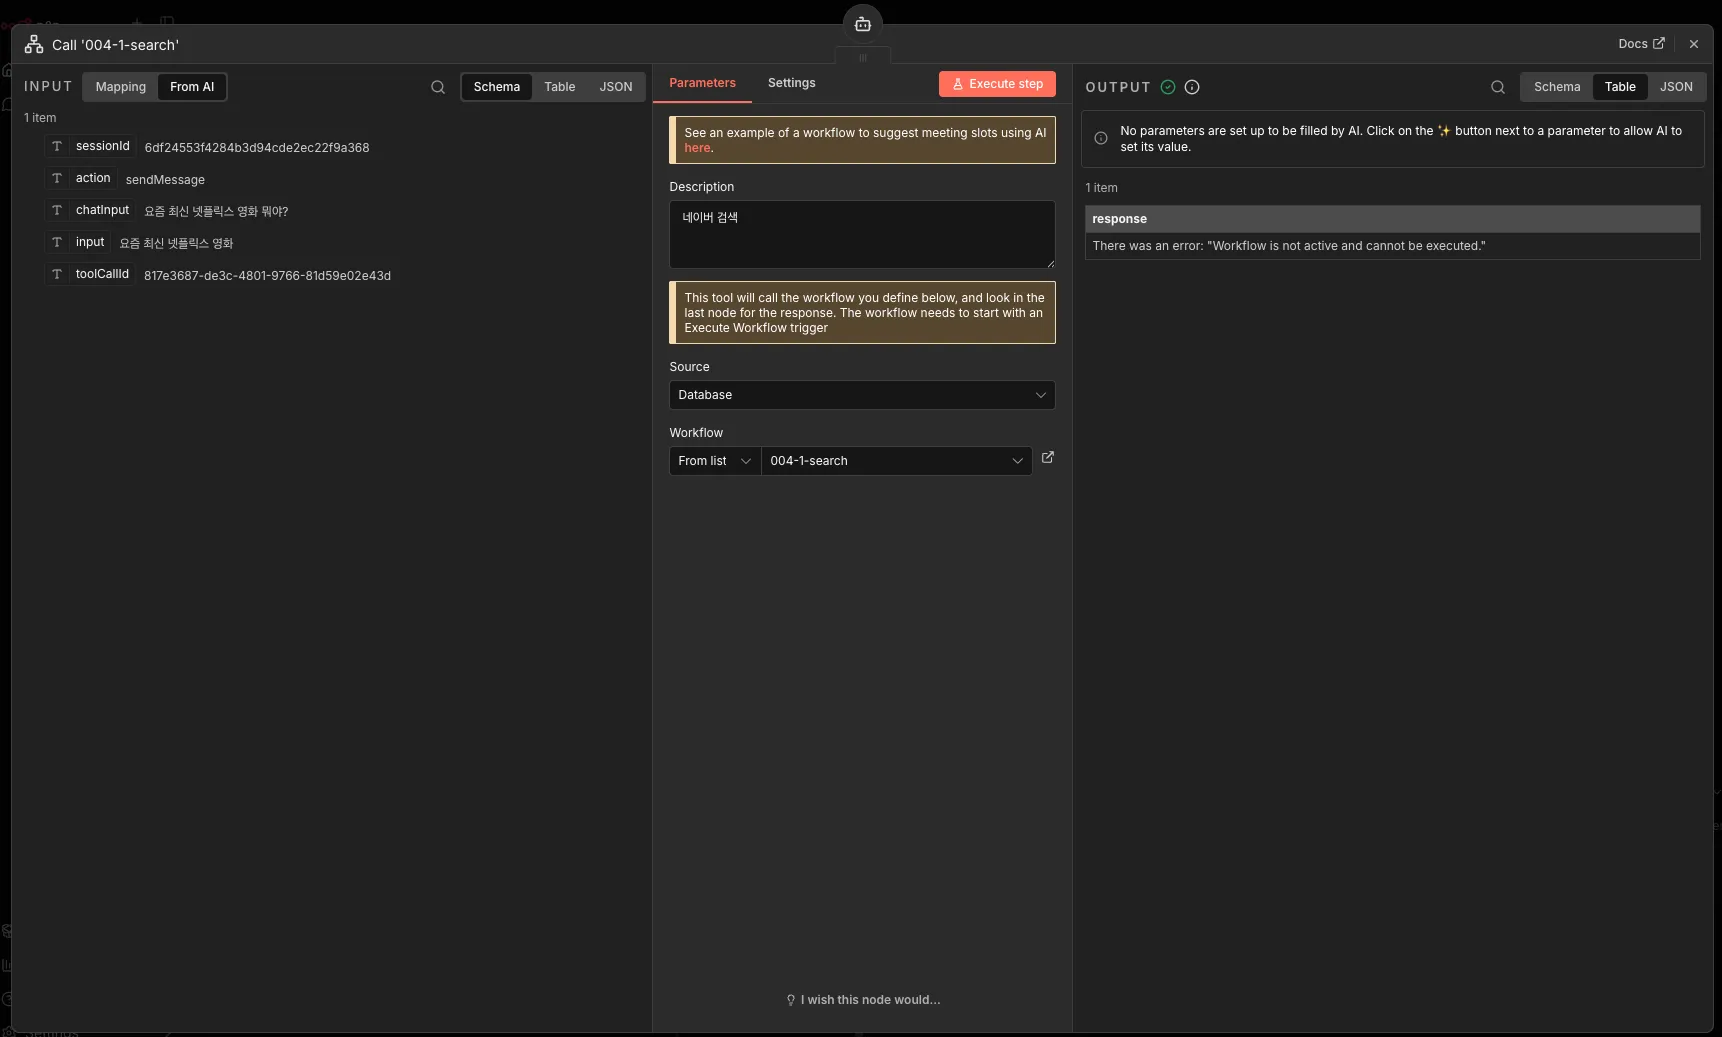Open the Docs external link
This screenshot has height=1037, width=1722.
1641,44
